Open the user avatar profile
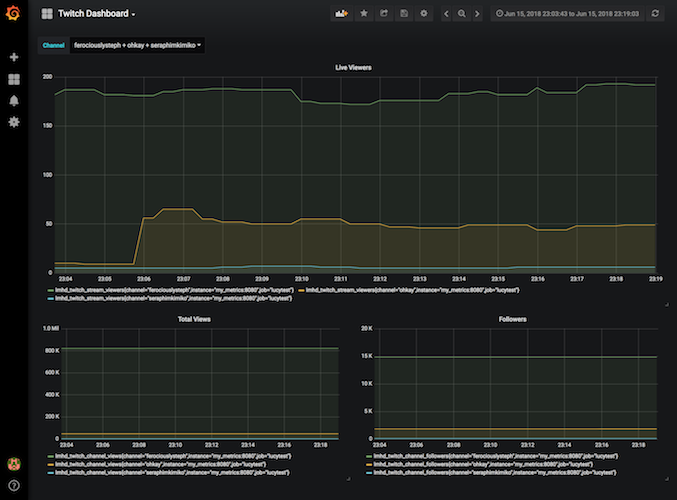Screen dimensions: 677x500 (14, 464)
